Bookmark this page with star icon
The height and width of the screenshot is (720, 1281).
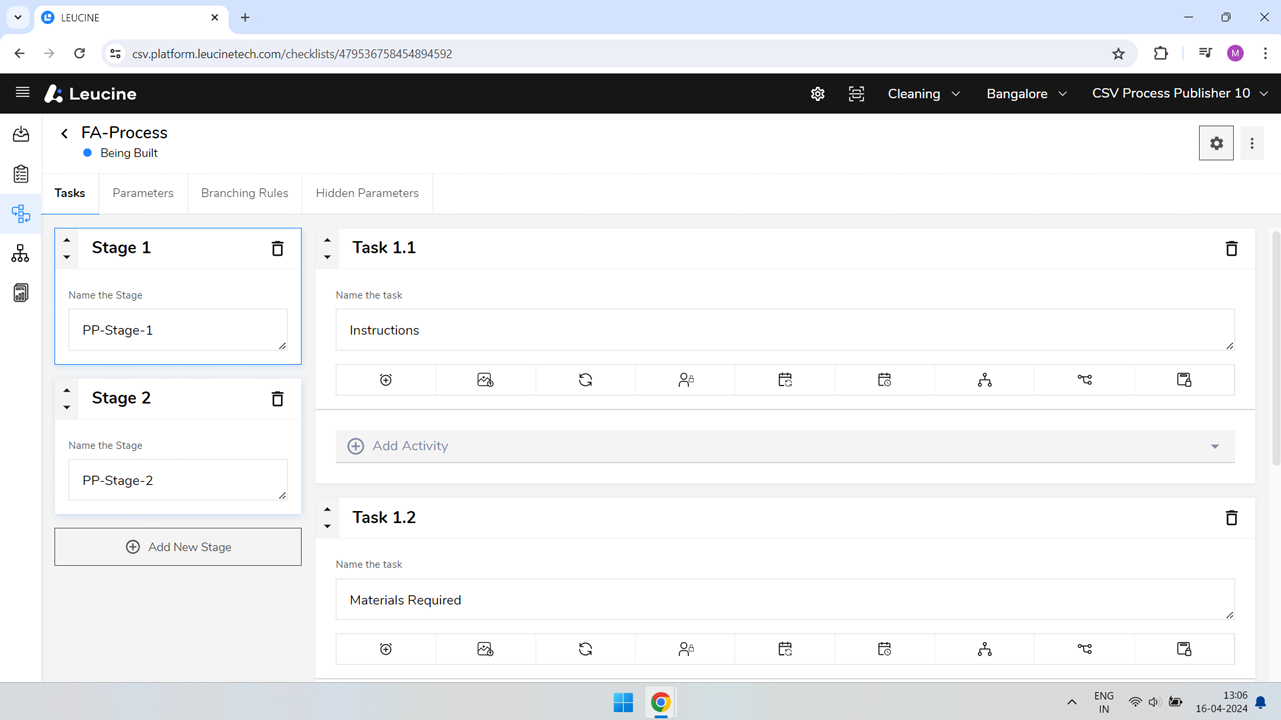pyautogui.click(x=1118, y=54)
